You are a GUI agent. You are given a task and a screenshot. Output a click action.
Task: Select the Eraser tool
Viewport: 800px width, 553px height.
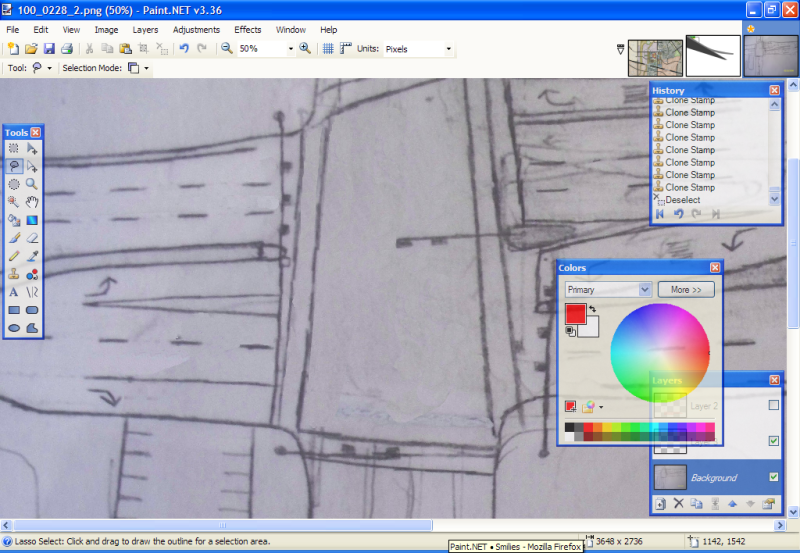pyautogui.click(x=32, y=238)
